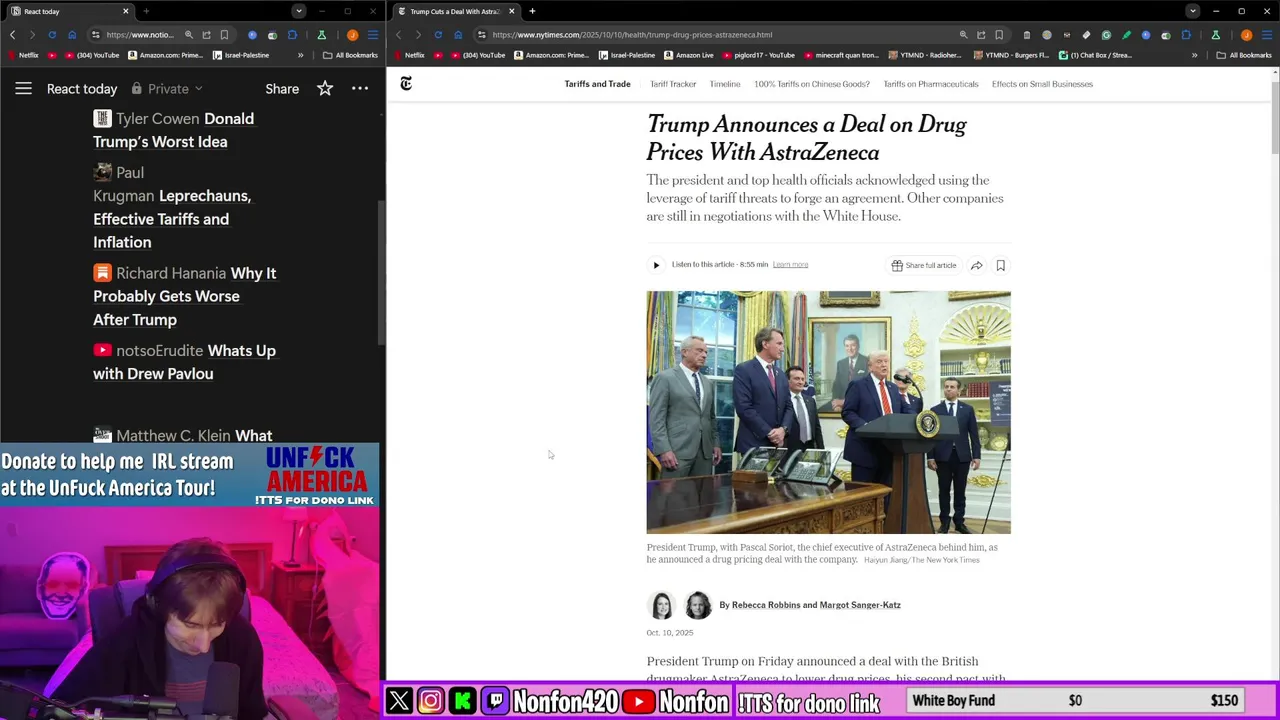Open the profile avatar in Notion window
The image size is (1280, 720).
point(352,35)
